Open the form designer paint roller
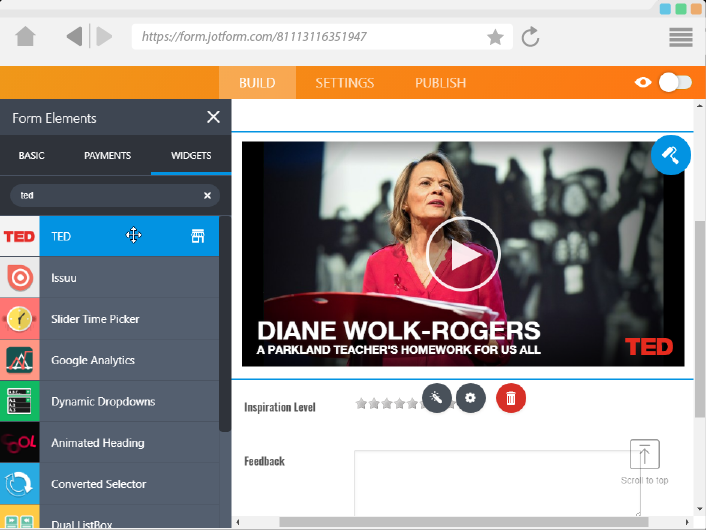The image size is (706, 530). click(x=670, y=155)
